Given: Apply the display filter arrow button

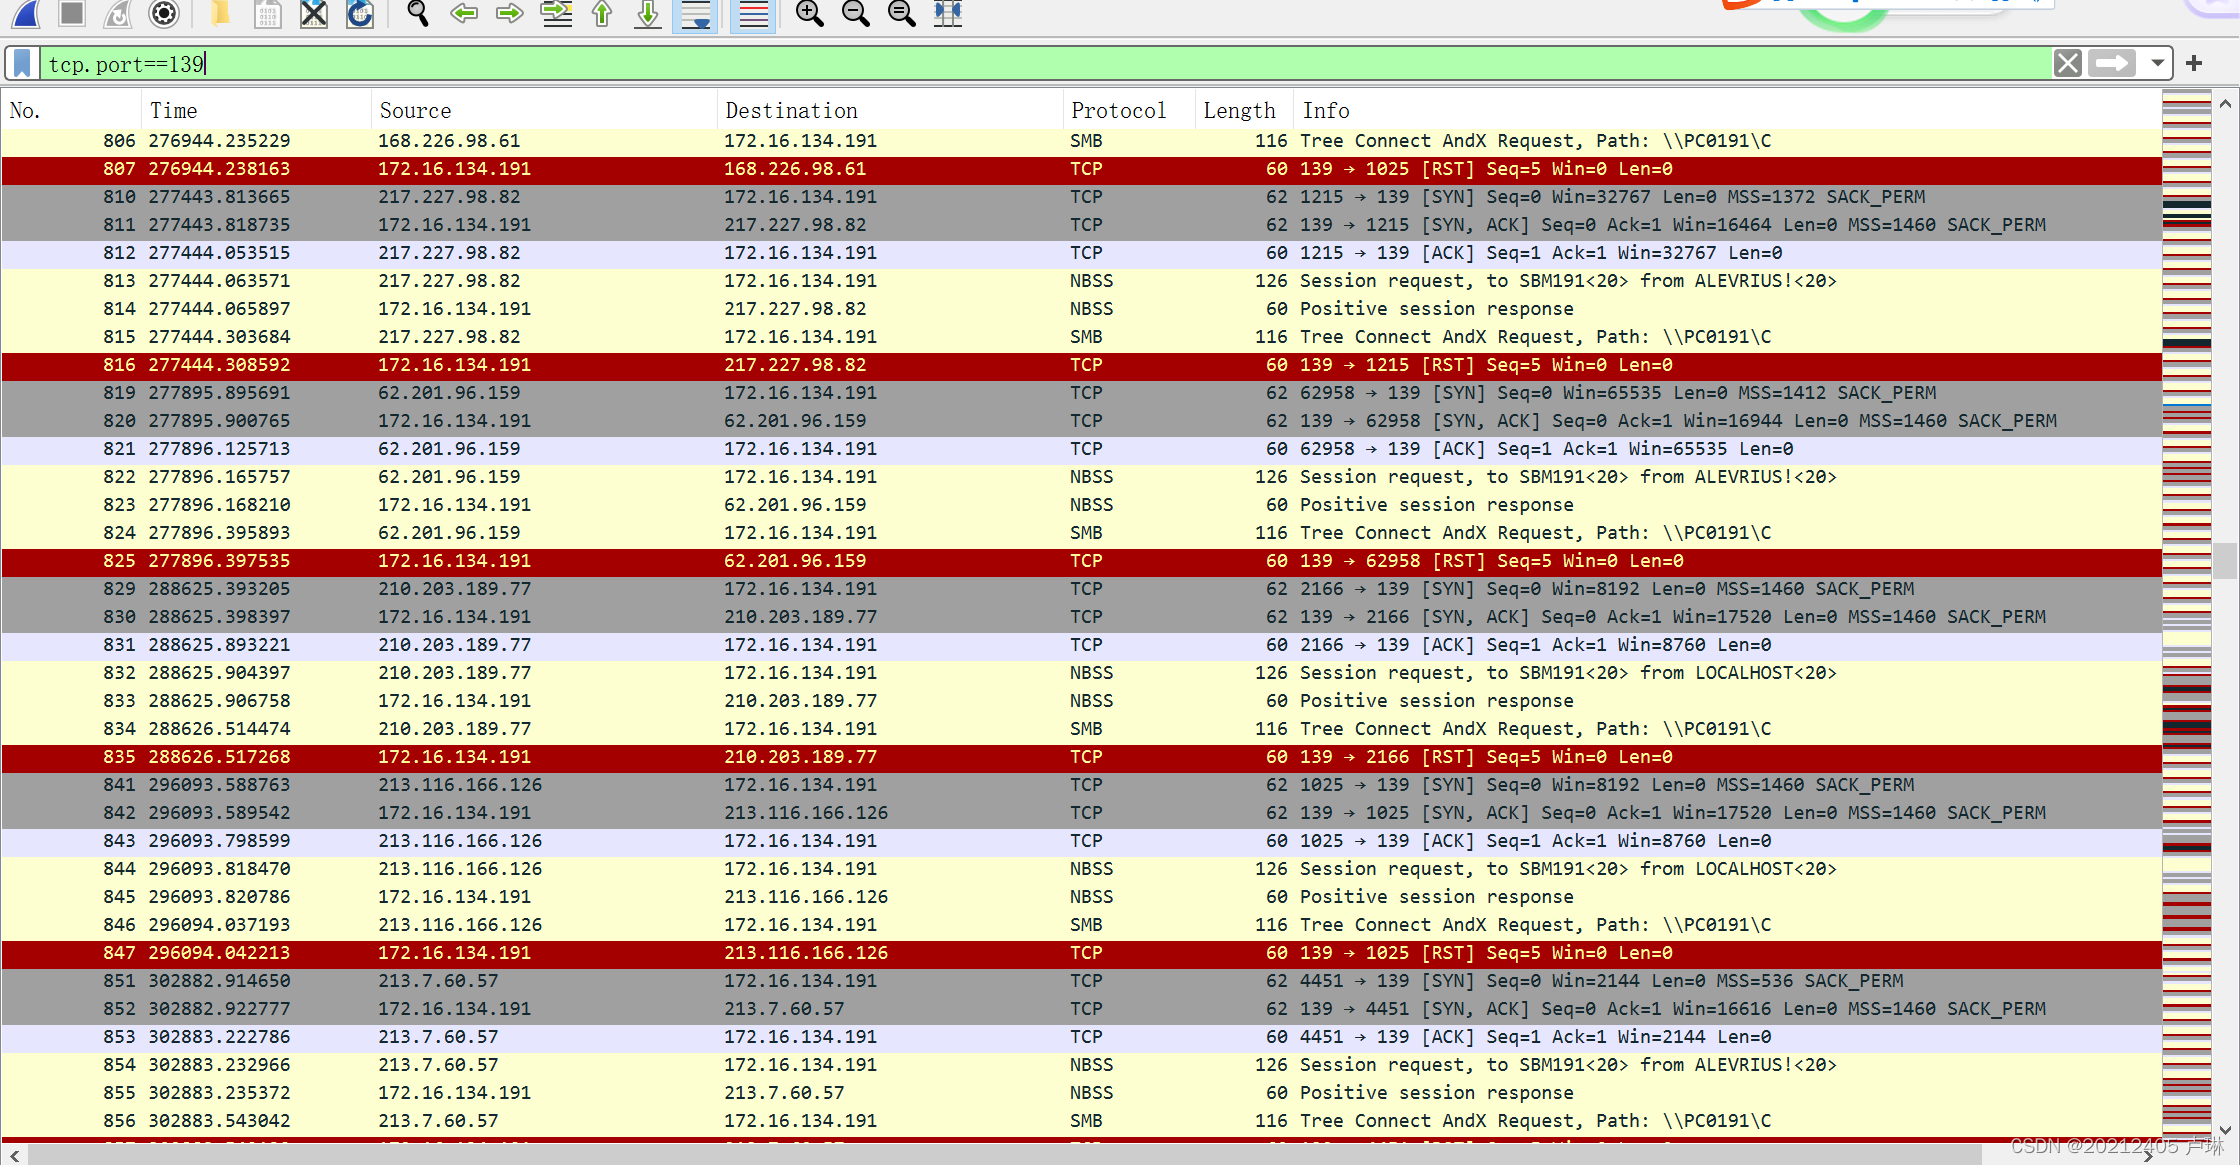Looking at the screenshot, I should [2112, 64].
